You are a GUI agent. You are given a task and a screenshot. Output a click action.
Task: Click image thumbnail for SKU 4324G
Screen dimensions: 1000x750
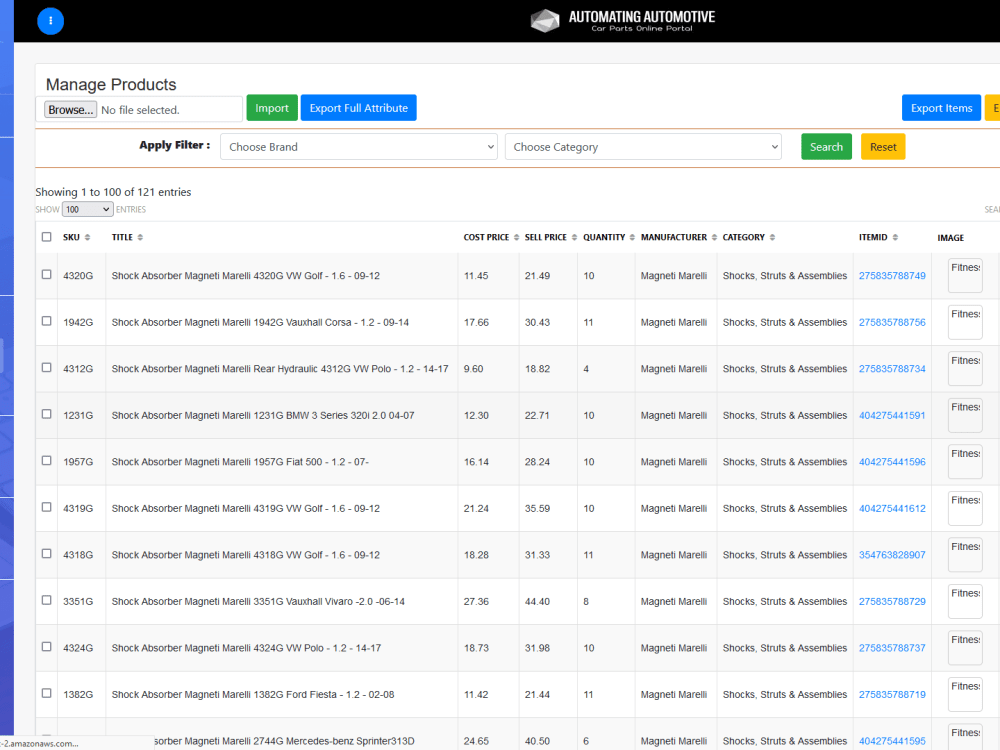965,647
